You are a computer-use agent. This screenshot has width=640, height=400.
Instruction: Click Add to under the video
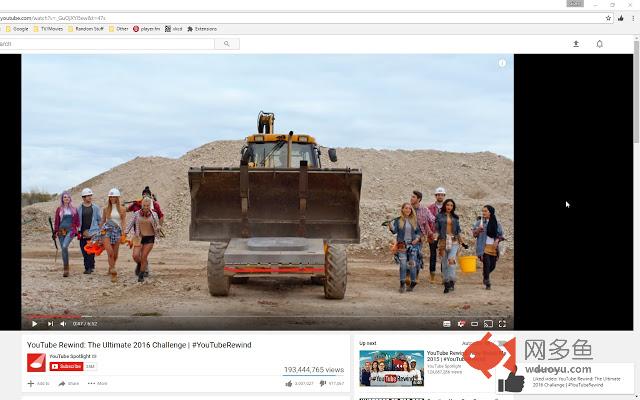(x=38, y=384)
